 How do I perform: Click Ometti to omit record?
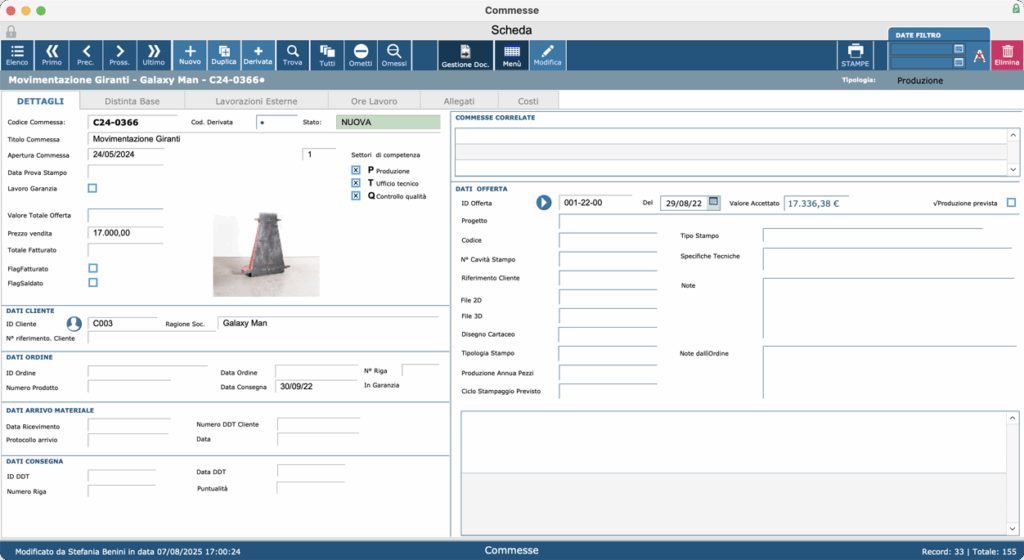360,55
